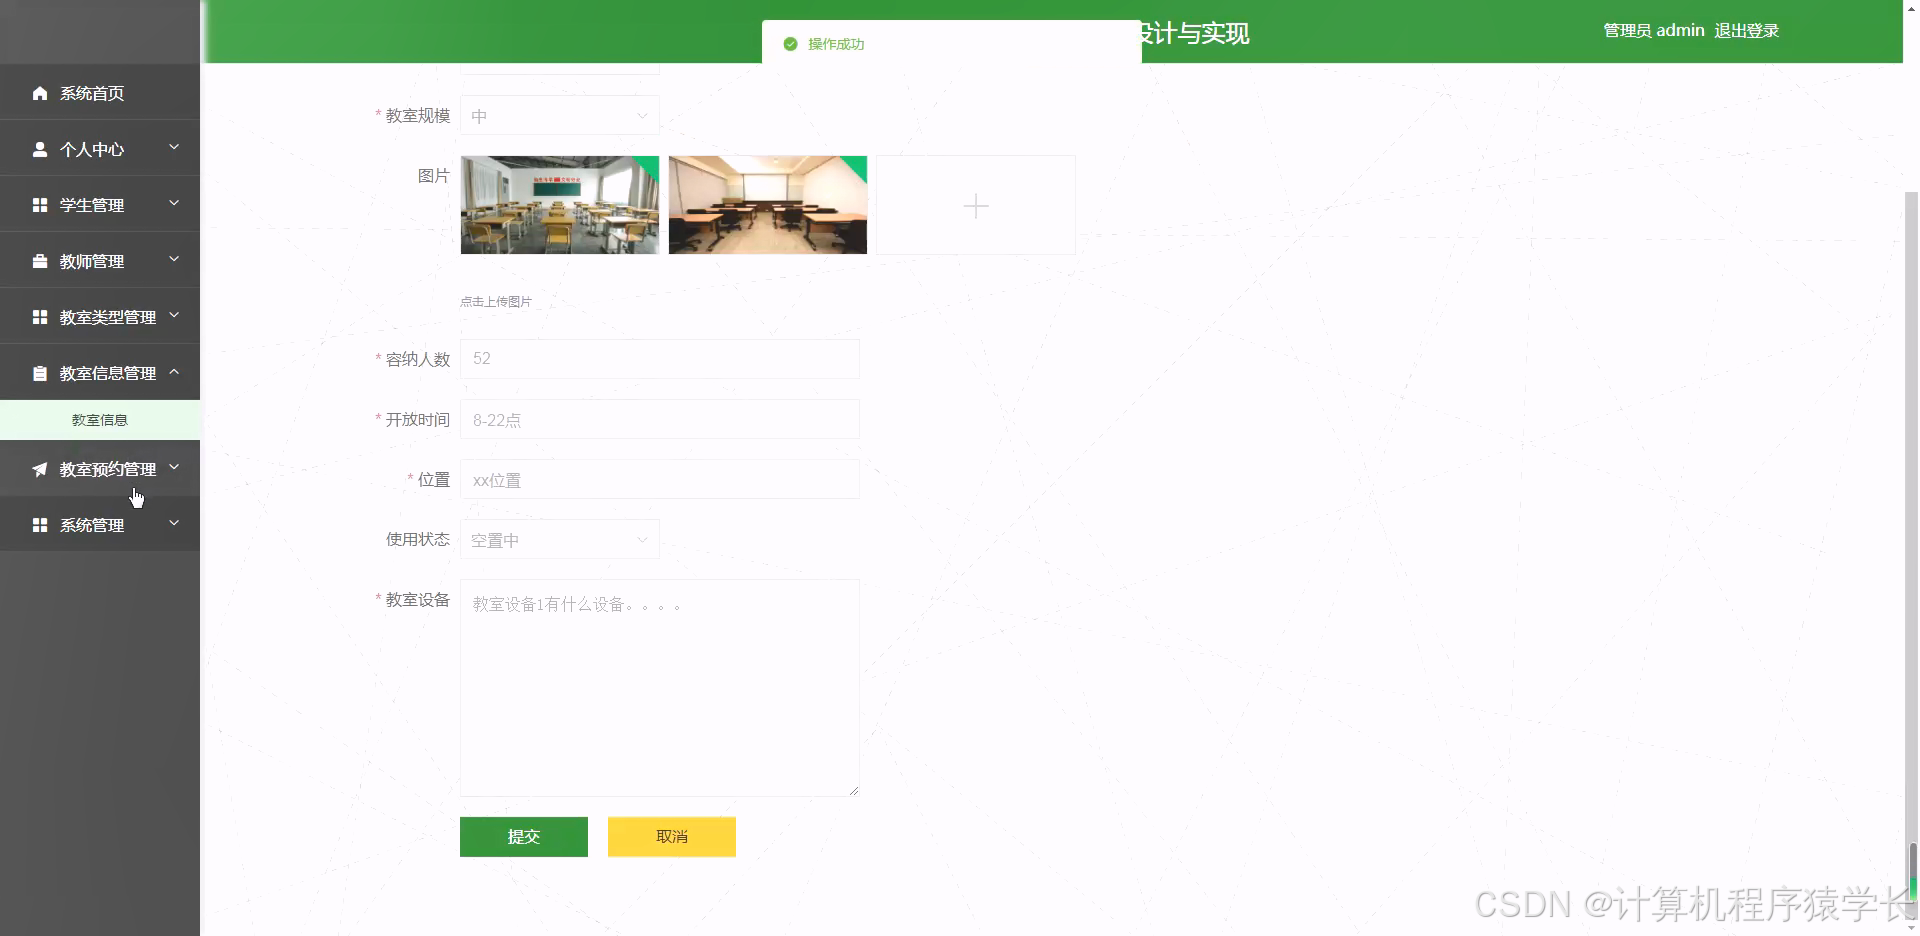The image size is (1920, 936).
Task: Expand 教室类型管理 menu chevron
Action: 174,315
